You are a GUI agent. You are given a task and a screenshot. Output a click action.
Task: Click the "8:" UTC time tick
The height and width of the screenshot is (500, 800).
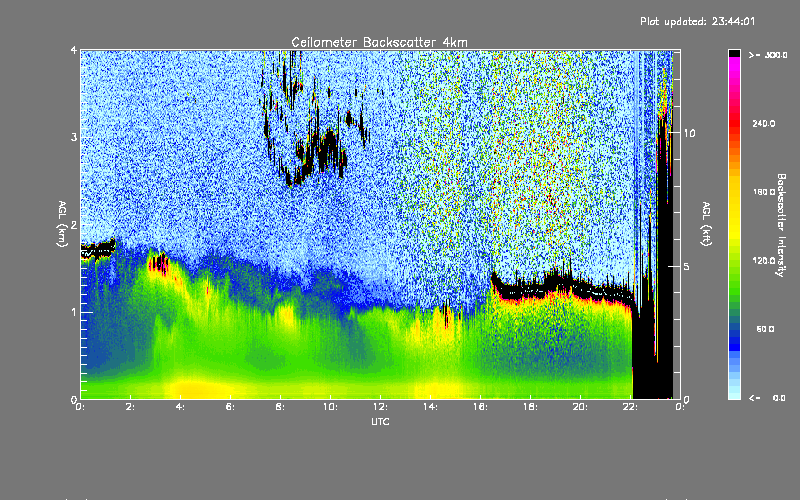281,407
